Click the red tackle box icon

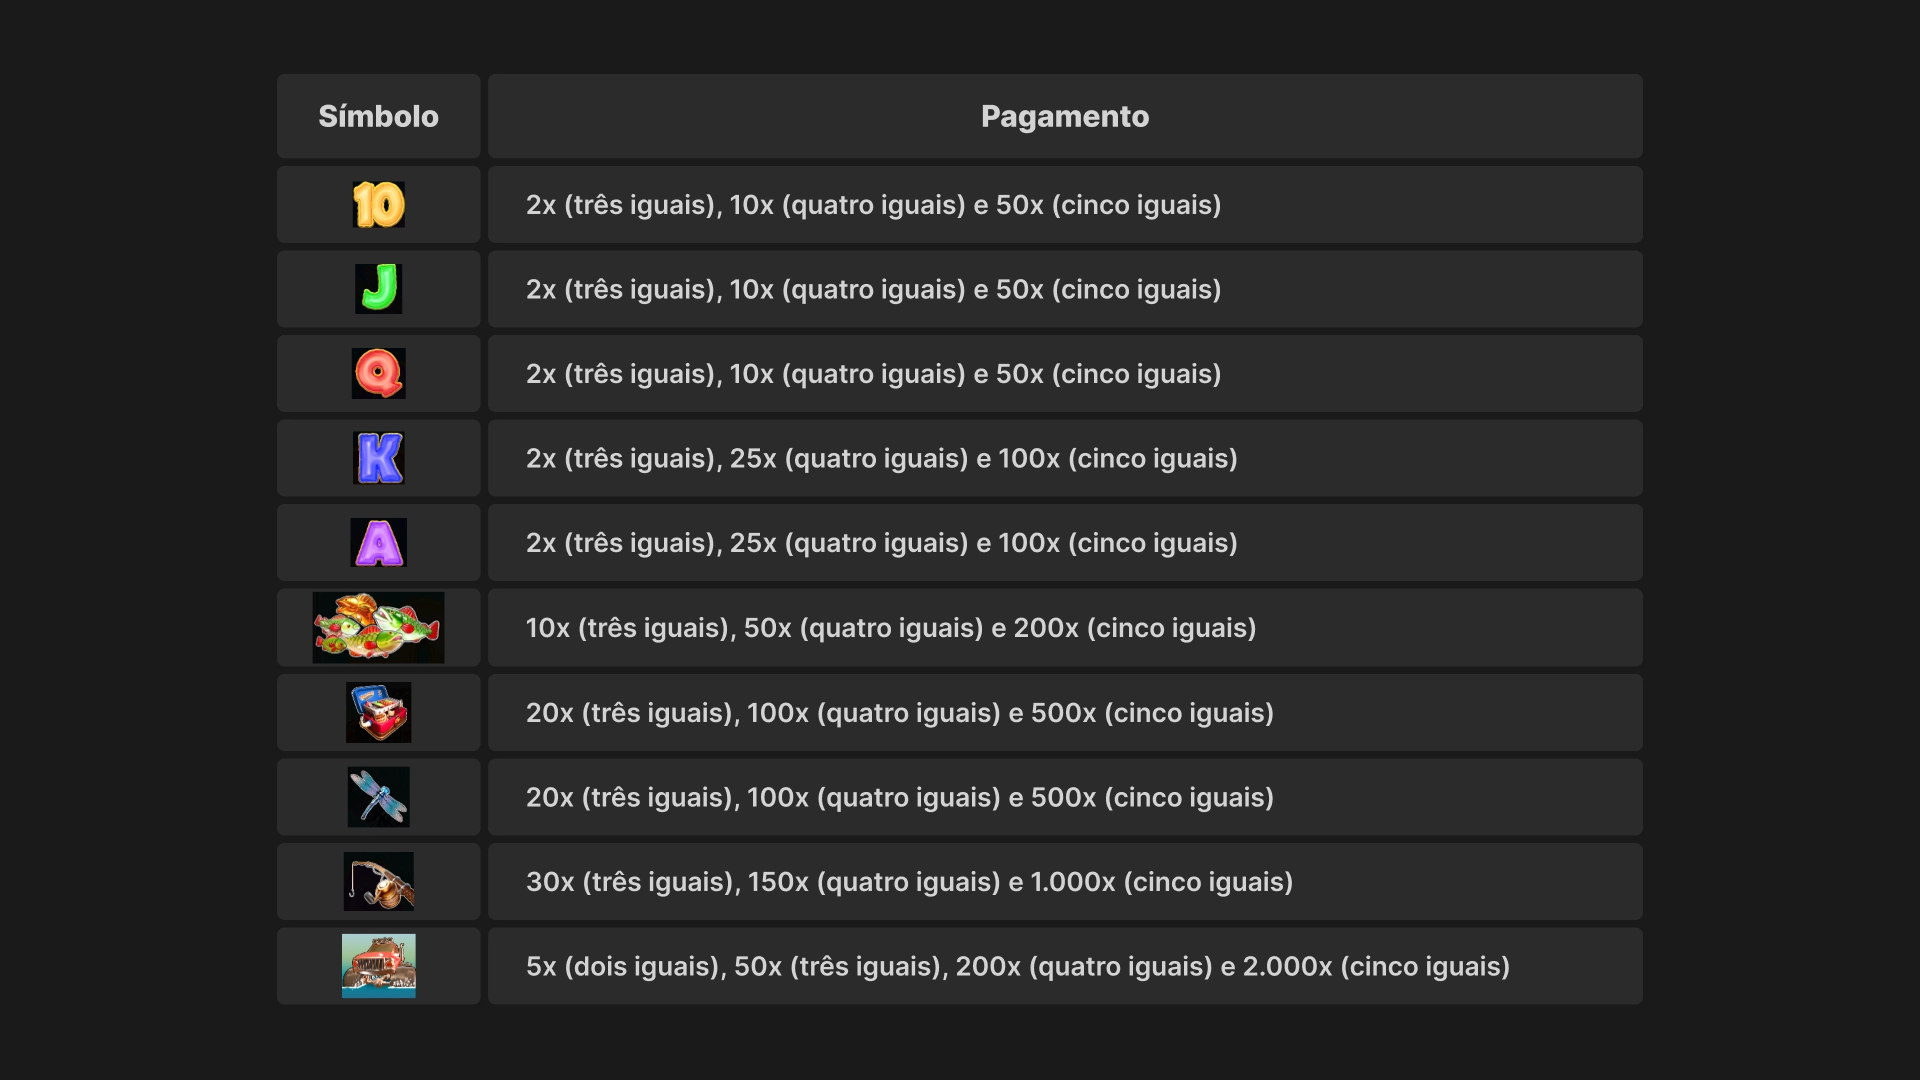[x=378, y=712]
